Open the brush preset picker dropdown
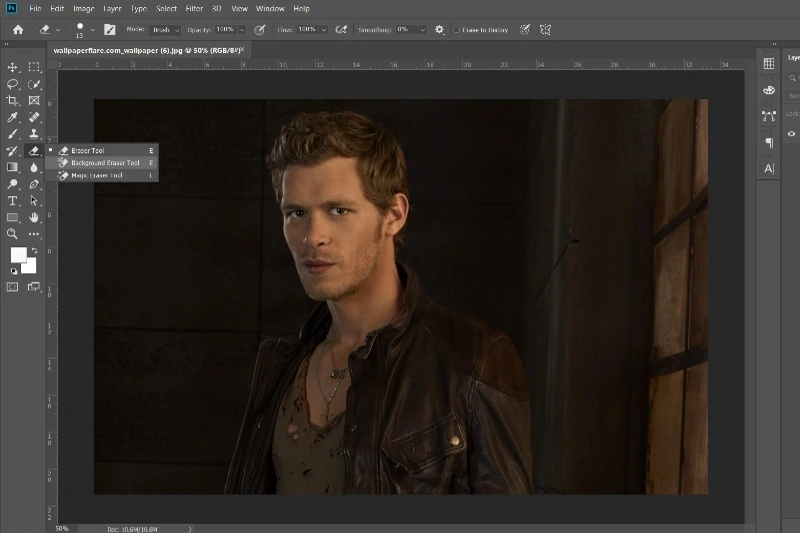Image resolution: width=800 pixels, height=533 pixels. point(93,30)
